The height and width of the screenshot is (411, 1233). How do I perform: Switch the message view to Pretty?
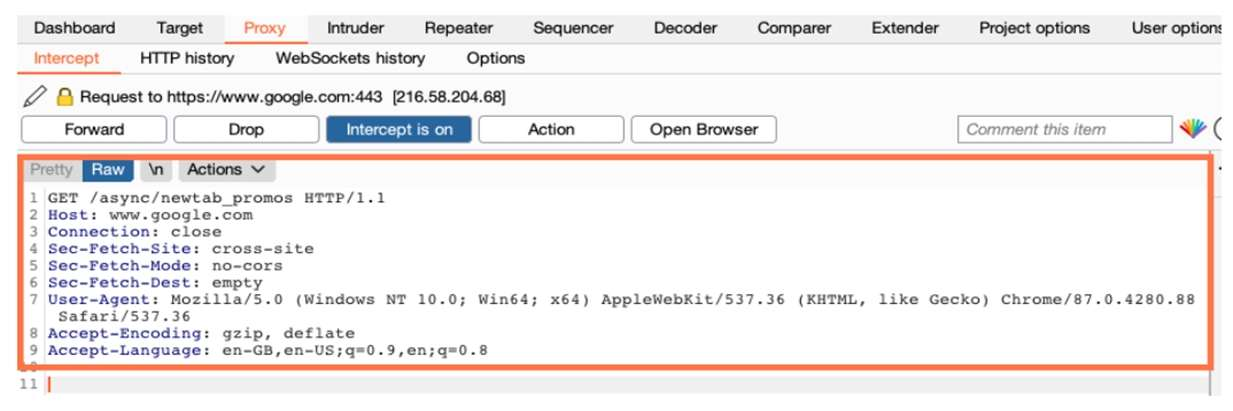coord(51,170)
